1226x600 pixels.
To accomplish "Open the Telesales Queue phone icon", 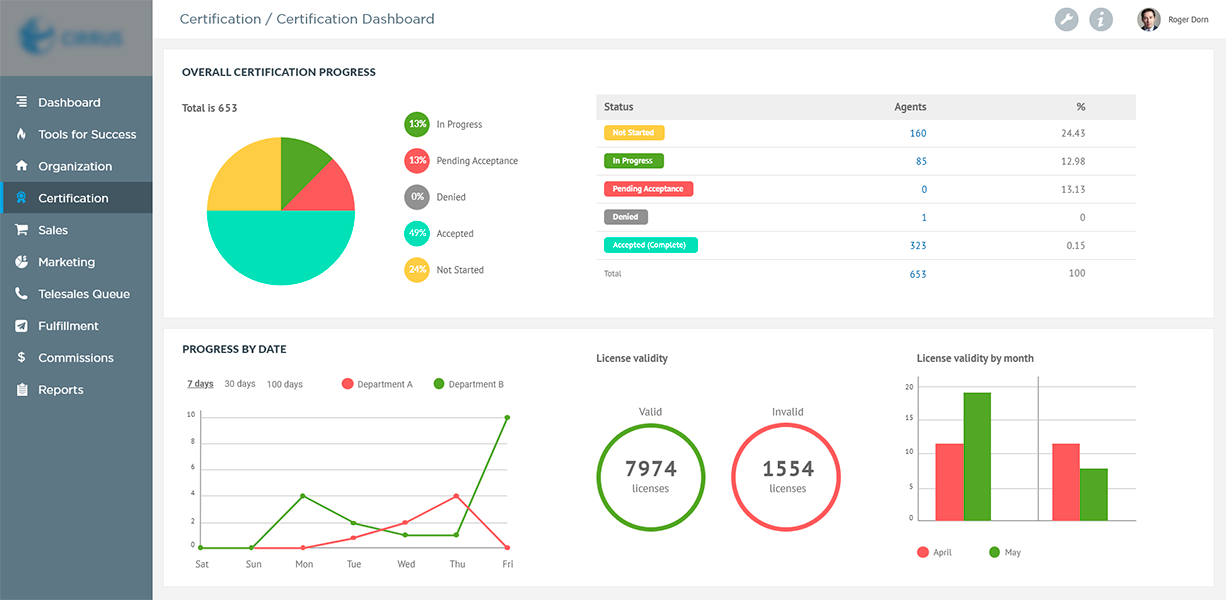I will point(21,294).
